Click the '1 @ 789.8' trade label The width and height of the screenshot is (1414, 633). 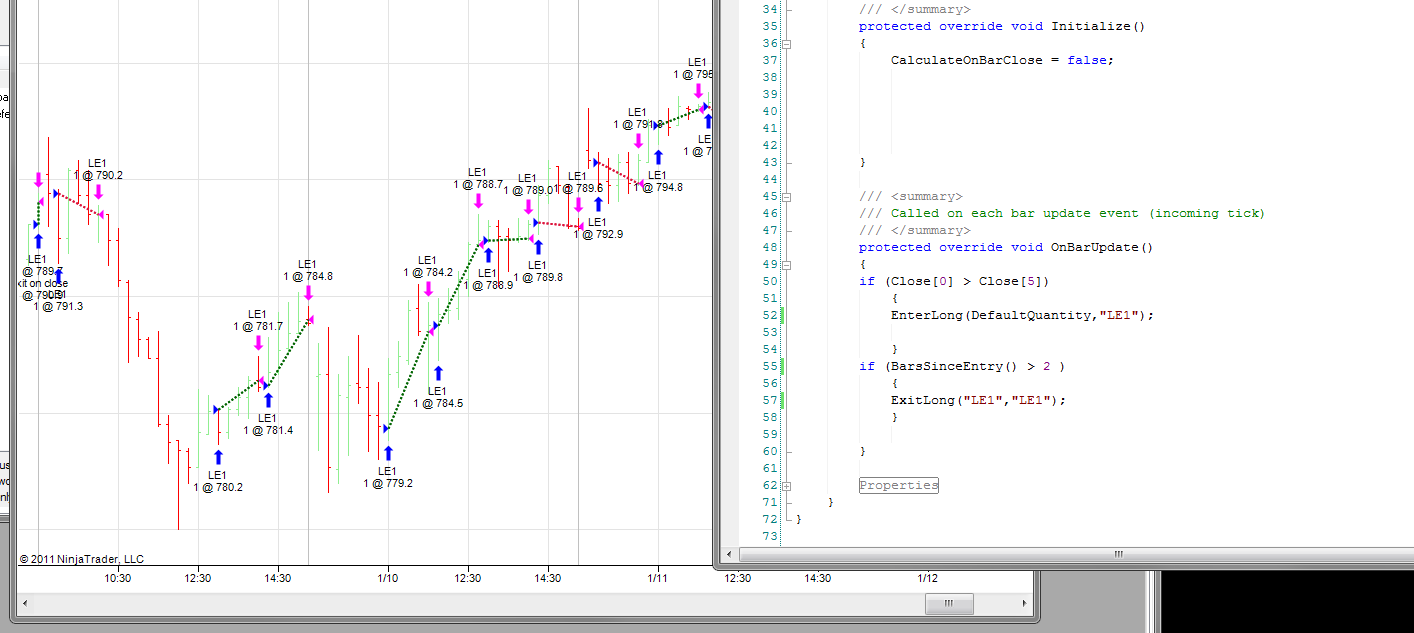538,278
